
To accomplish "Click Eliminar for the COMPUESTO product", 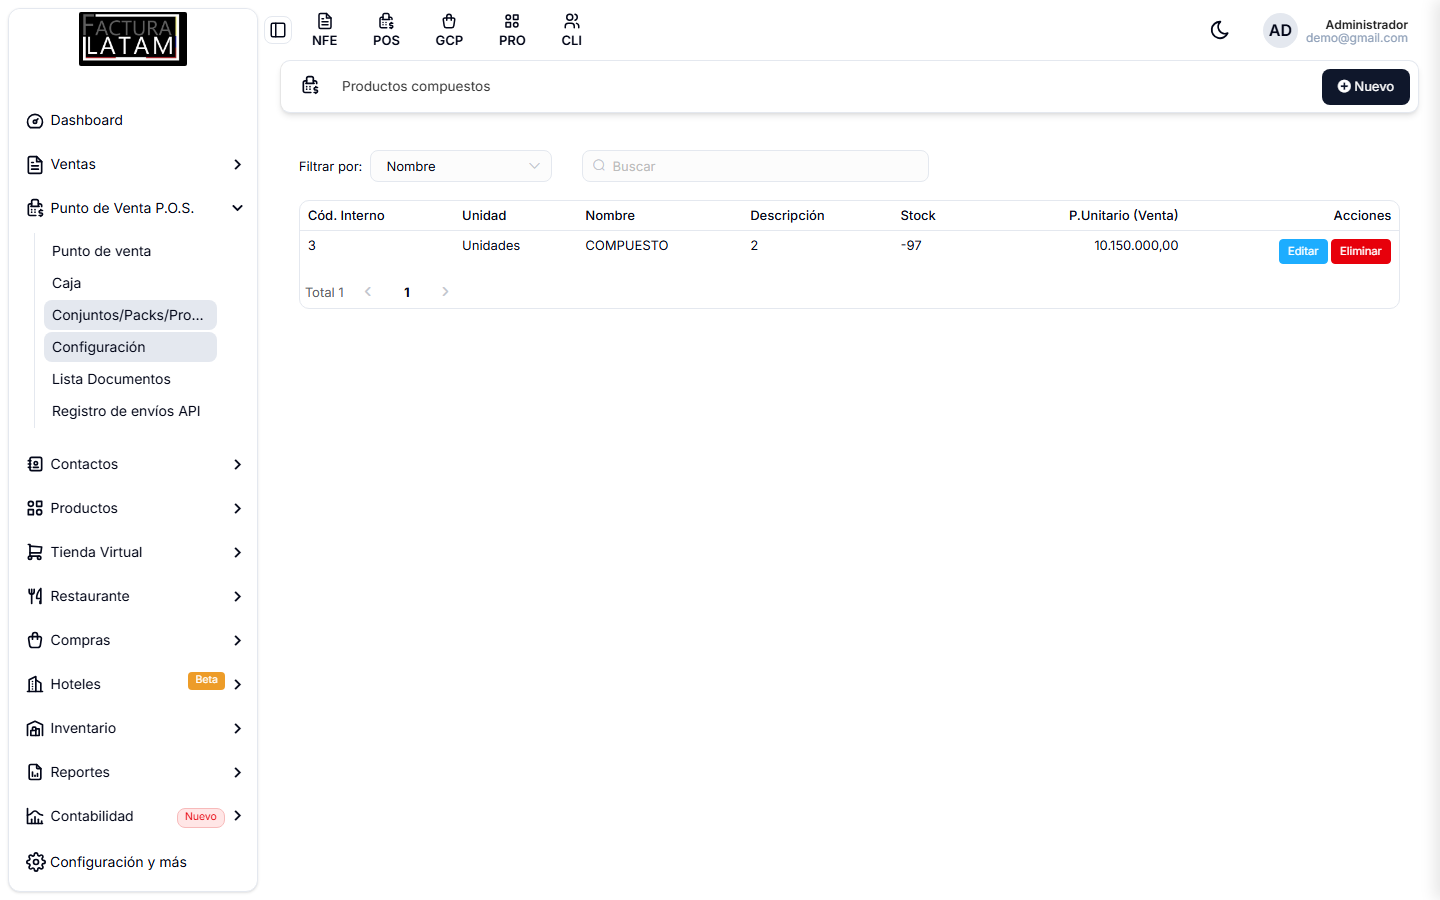I will [1360, 251].
